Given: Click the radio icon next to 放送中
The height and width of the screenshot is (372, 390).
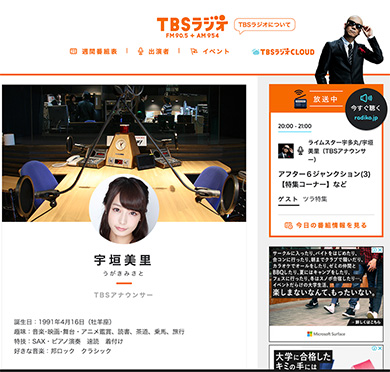Looking at the screenshot, I should coord(300,99).
